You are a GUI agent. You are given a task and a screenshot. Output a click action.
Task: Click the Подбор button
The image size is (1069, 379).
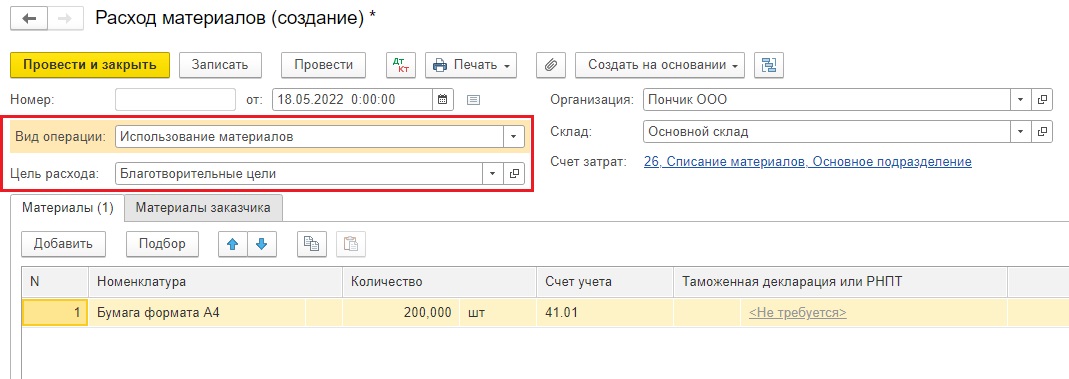162,244
